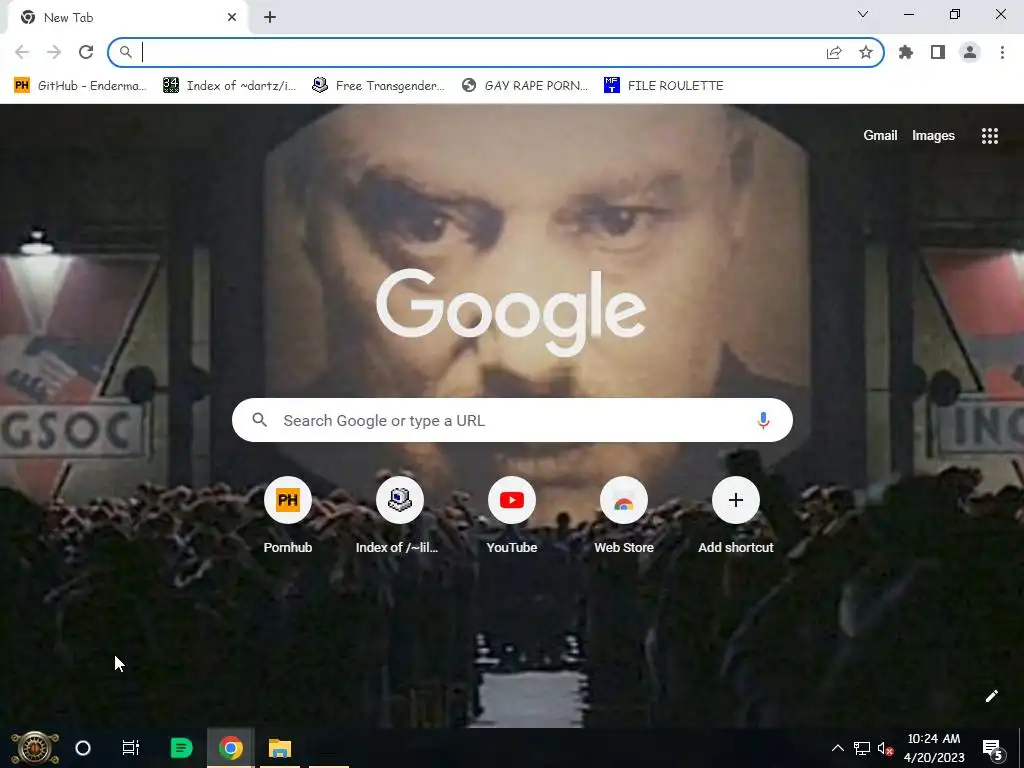Screen dimensions: 1024x768
Task: Open the Chrome three-dot menu
Action: (1002, 52)
